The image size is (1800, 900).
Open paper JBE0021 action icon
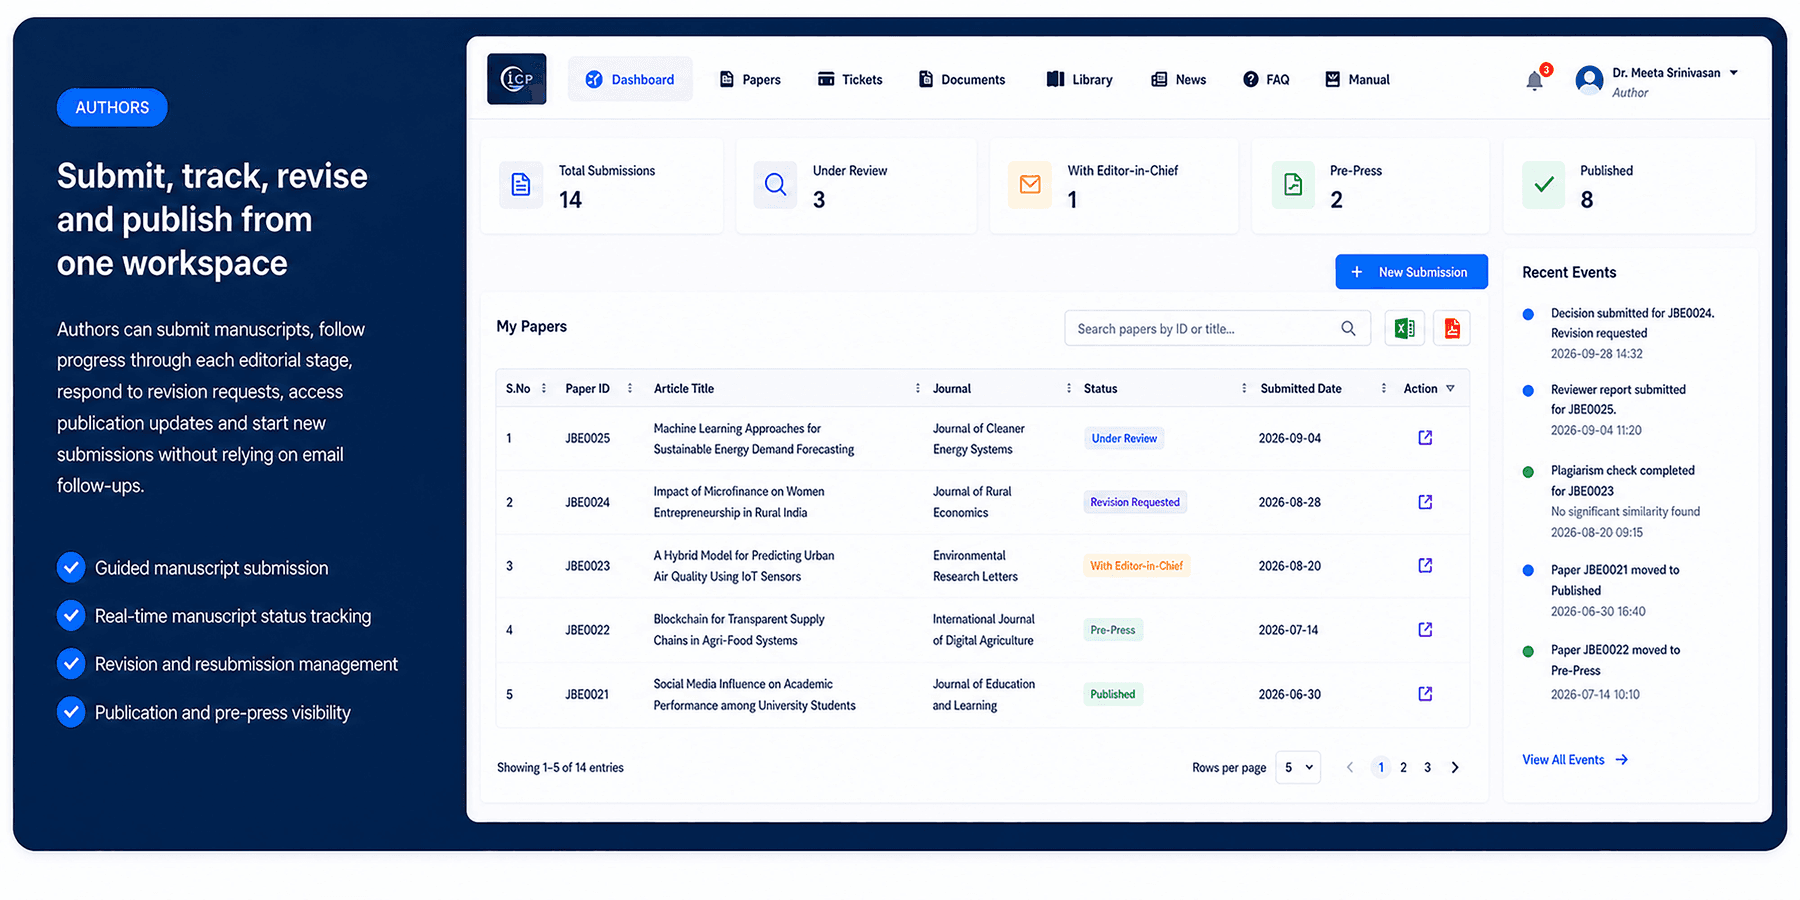tap(1425, 694)
